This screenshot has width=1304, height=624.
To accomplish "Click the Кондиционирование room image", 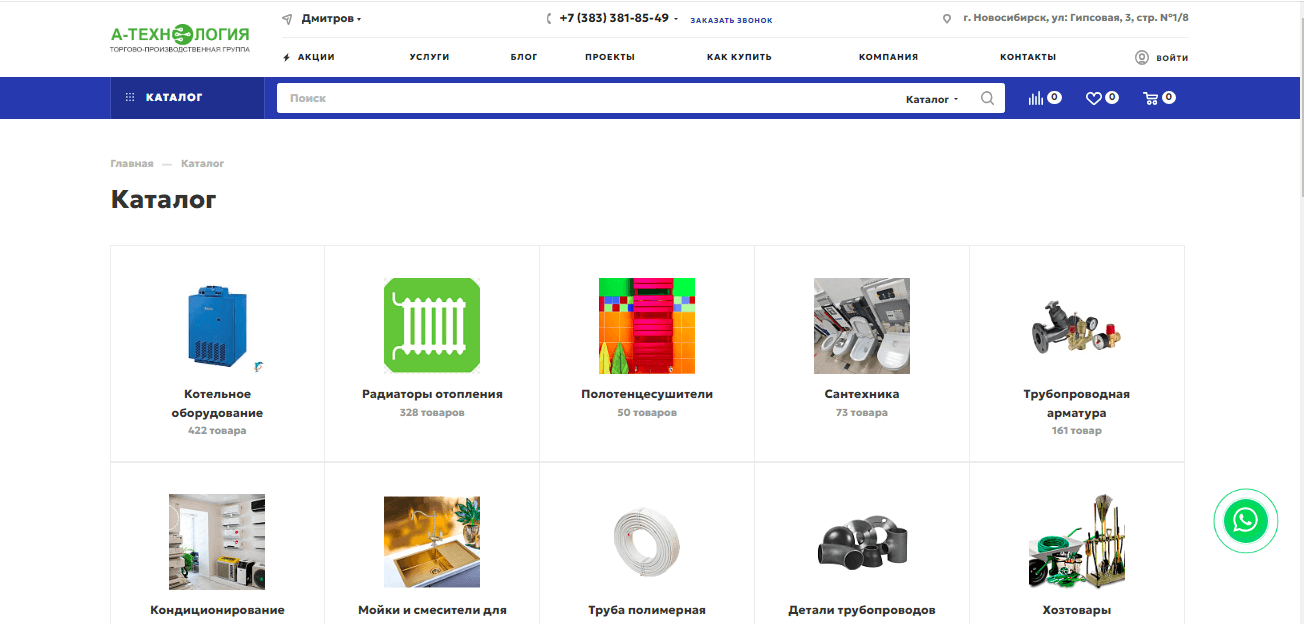I will click(217, 541).
